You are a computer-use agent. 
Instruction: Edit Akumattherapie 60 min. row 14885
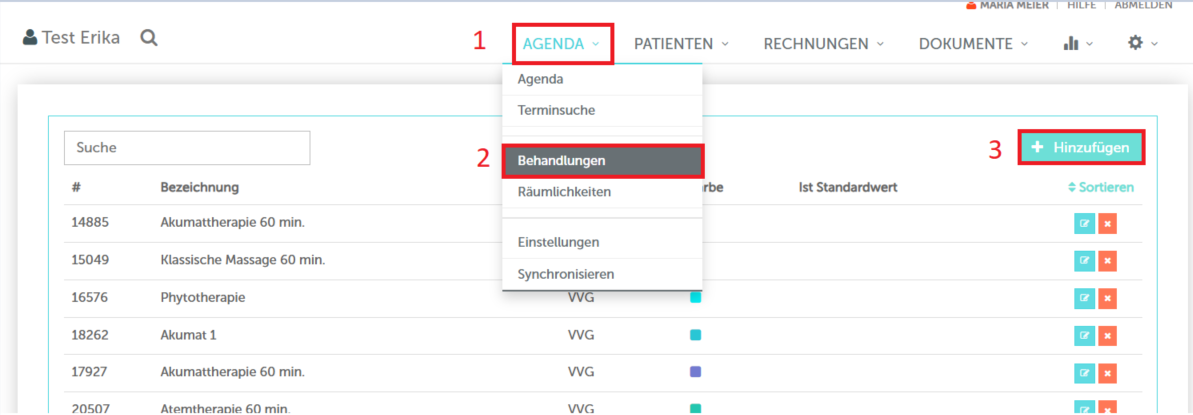pos(1084,223)
